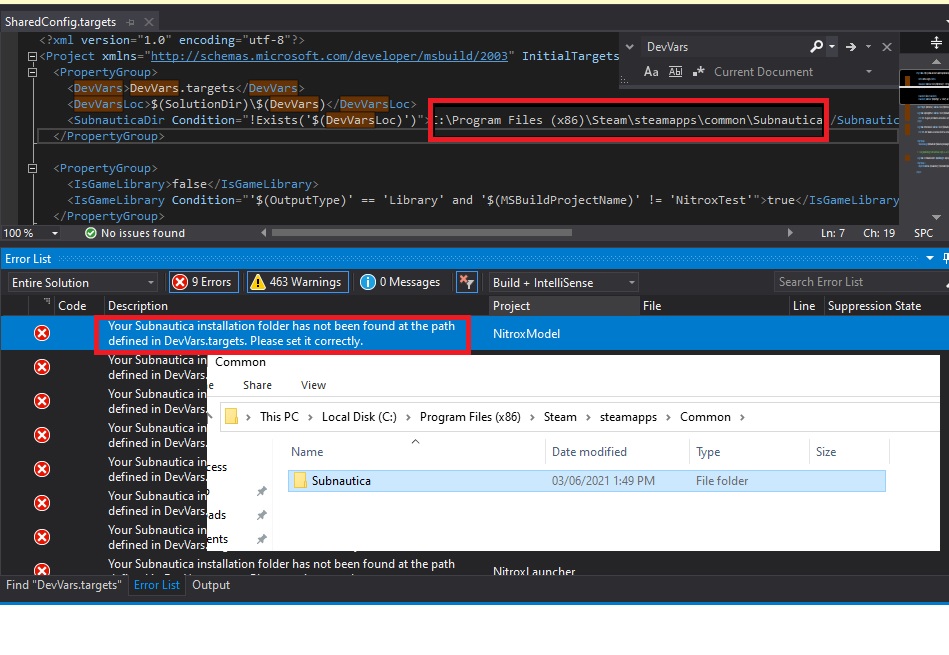The height and width of the screenshot is (655, 949).
Task: Expand the replace toggle chevron in Find box
Action: click(629, 47)
